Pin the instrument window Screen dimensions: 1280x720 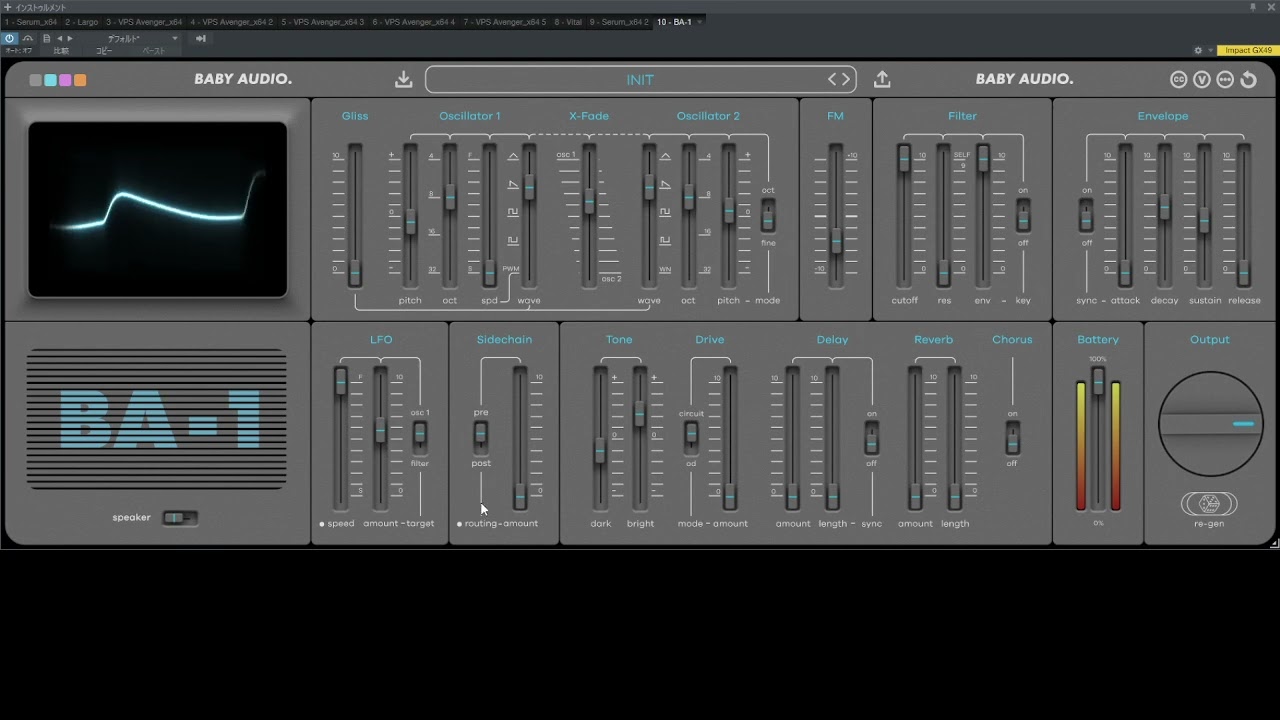(x=1252, y=7)
